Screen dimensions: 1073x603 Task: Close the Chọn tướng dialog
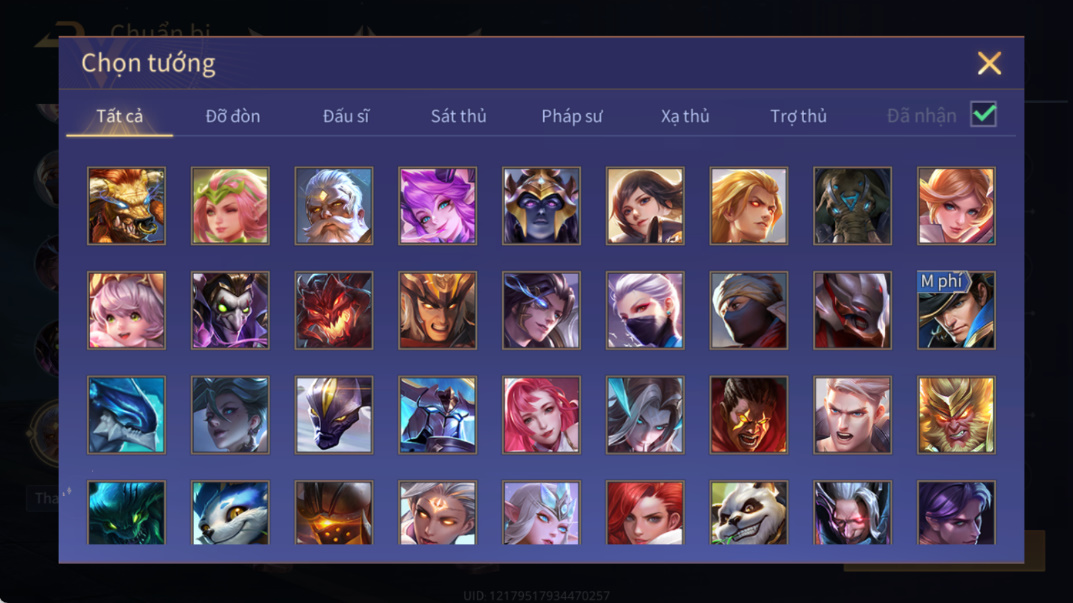[989, 63]
